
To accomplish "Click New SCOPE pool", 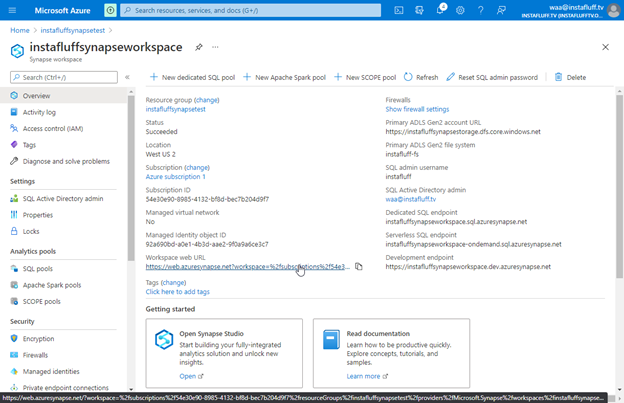I will (365, 77).
